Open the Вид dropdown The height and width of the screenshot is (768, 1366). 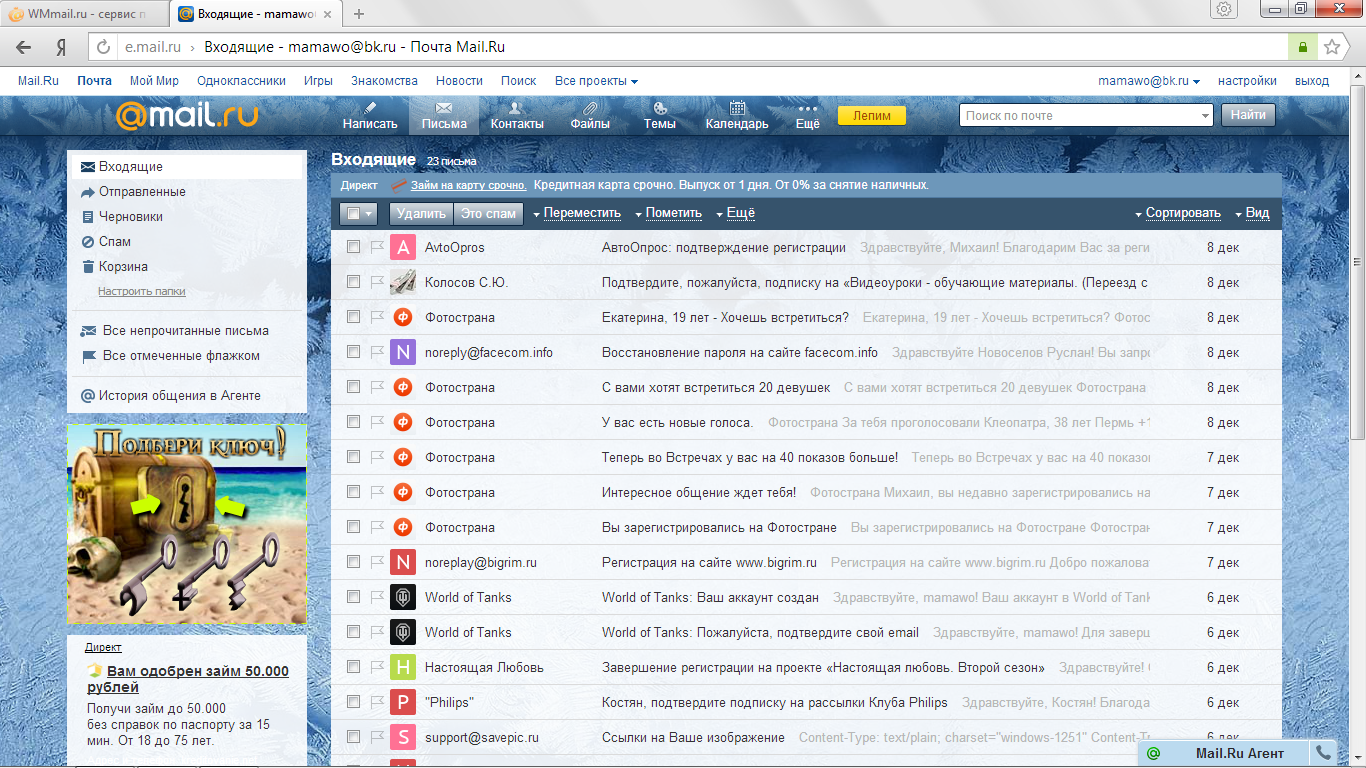click(1253, 213)
